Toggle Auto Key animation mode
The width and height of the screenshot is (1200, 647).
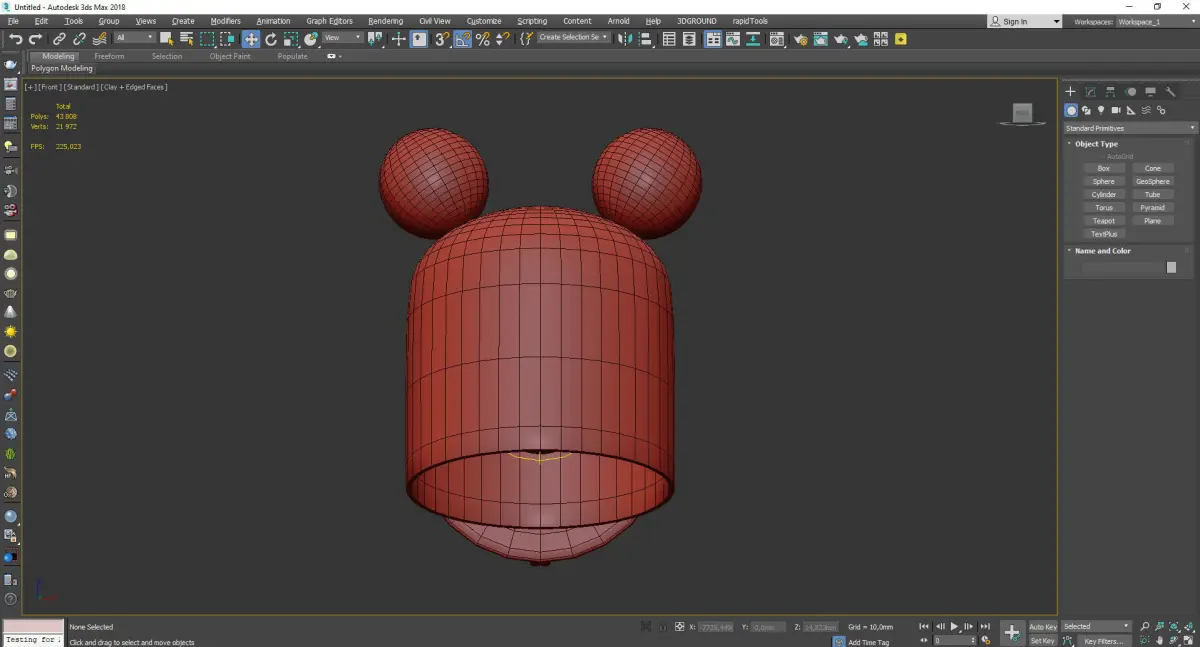pyautogui.click(x=1042, y=627)
